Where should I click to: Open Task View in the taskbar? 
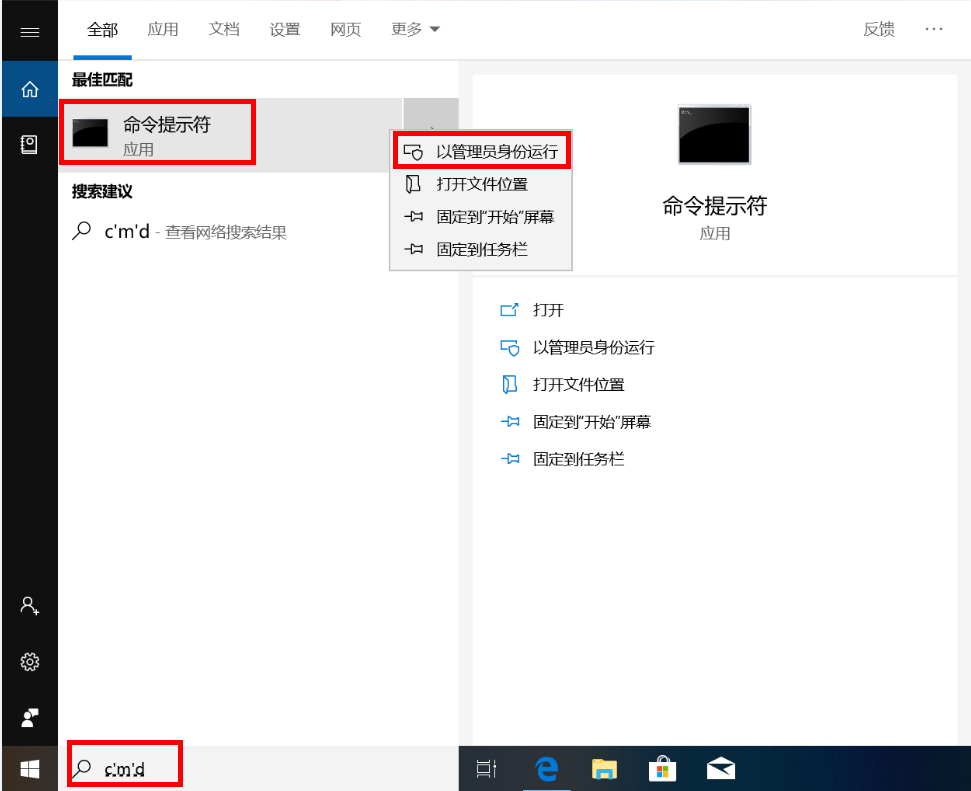pyautogui.click(x=487, y=768)
